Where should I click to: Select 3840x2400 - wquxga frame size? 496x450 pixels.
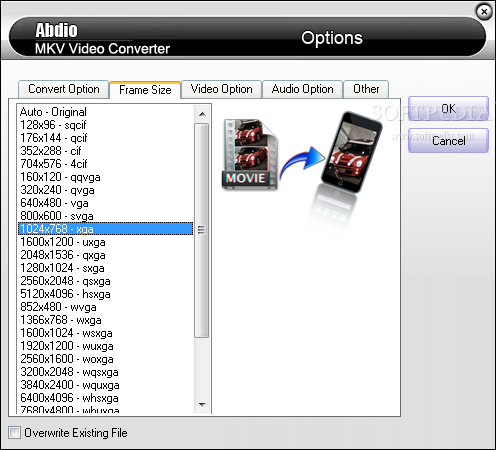click(105, 385)
